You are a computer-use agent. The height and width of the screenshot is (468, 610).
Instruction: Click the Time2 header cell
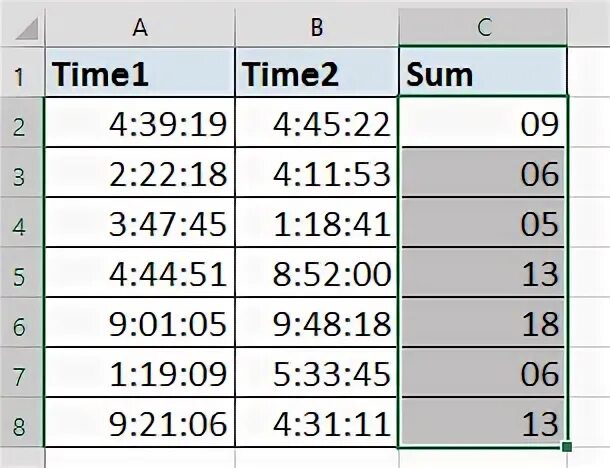click(316, 73)
